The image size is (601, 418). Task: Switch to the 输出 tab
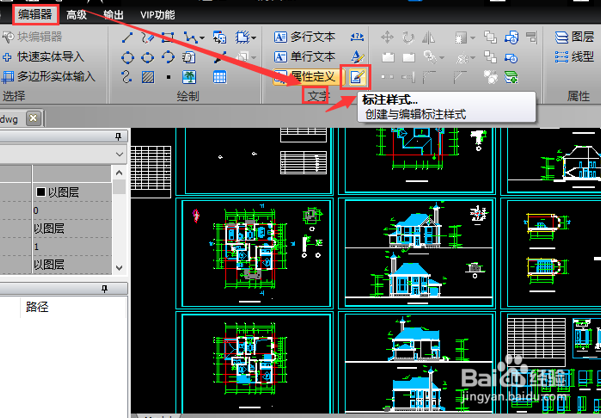(113, 15)
